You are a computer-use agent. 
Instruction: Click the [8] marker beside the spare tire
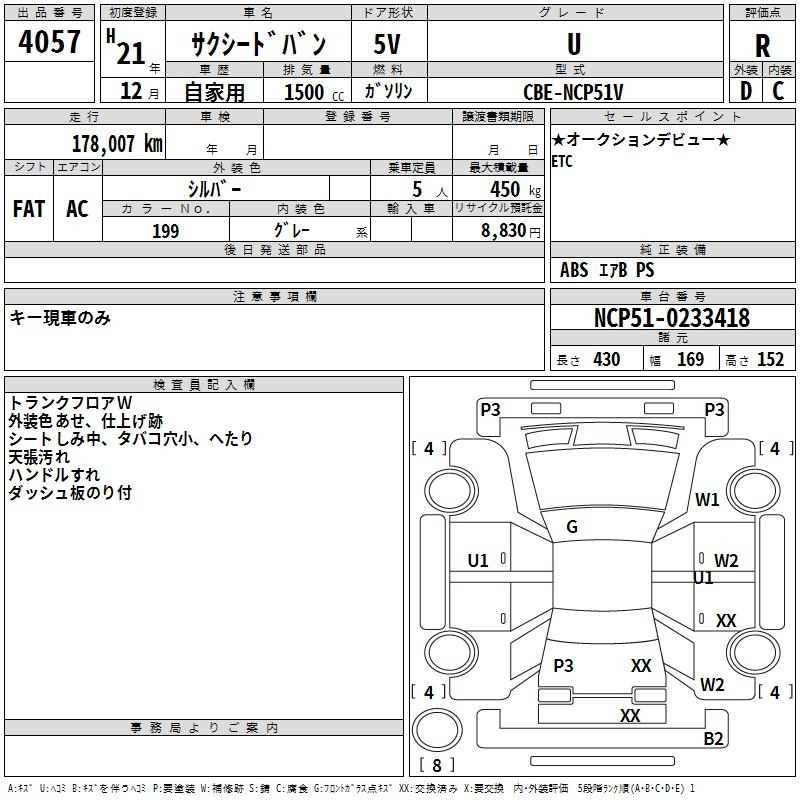[436, 765]
